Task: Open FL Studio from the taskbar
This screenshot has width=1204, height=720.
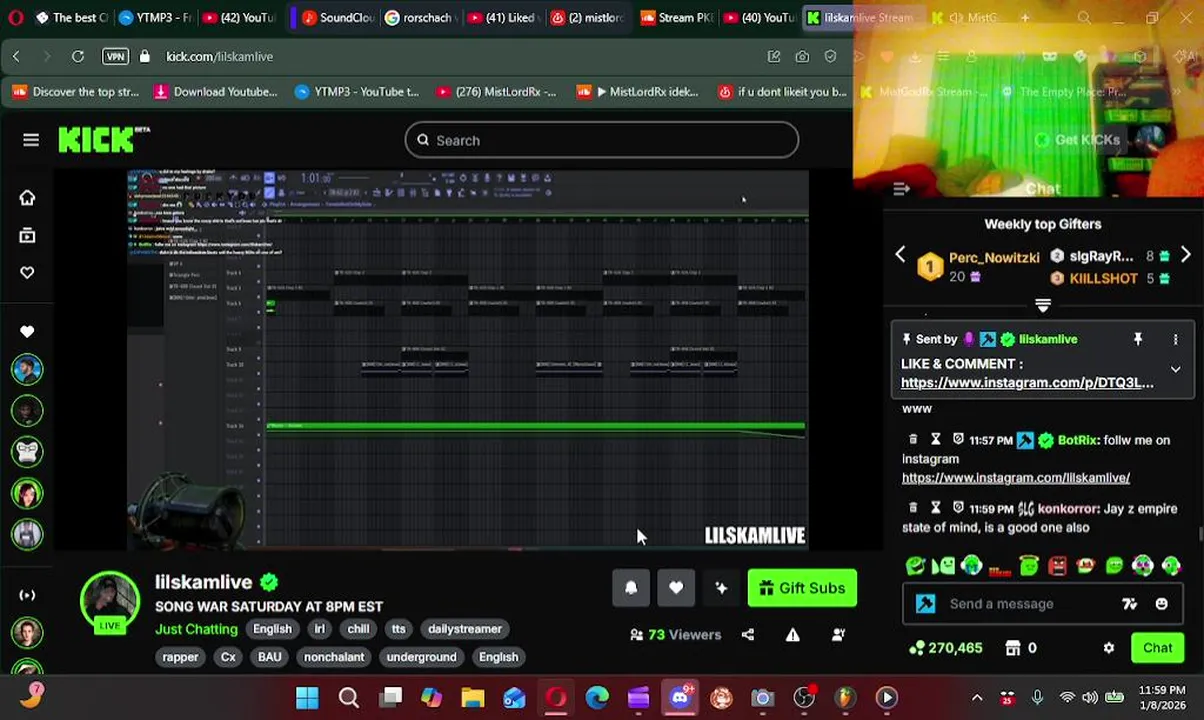Action: [845, 697]
